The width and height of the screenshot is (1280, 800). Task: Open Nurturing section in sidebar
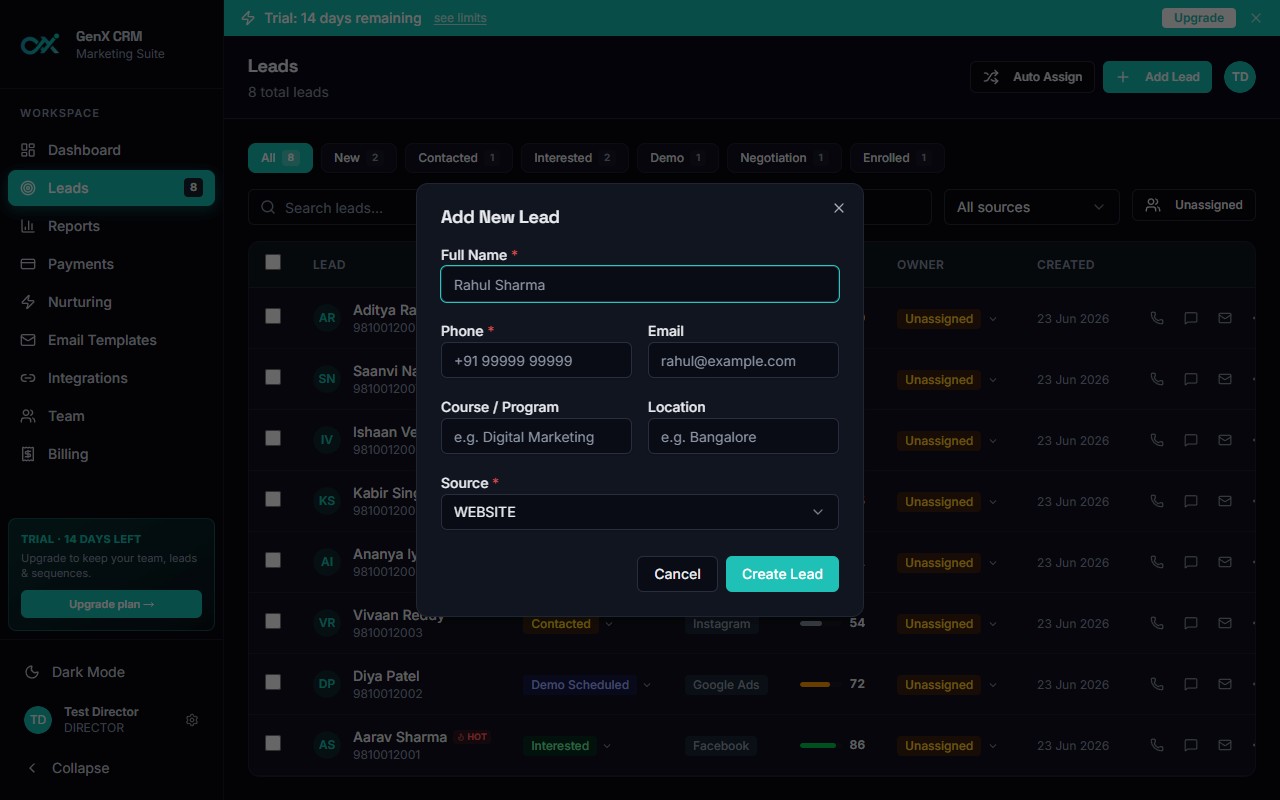point(111,302)
